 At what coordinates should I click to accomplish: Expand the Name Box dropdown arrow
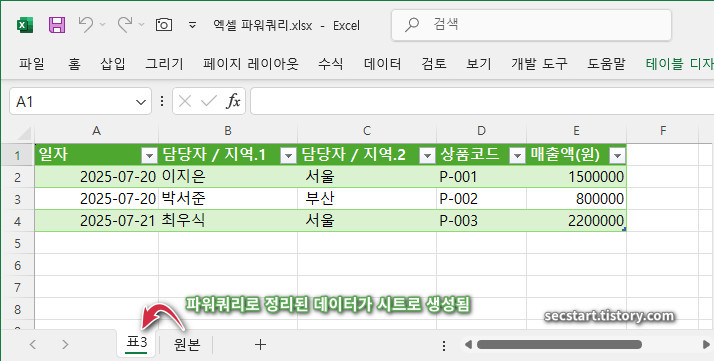point(141,102)
